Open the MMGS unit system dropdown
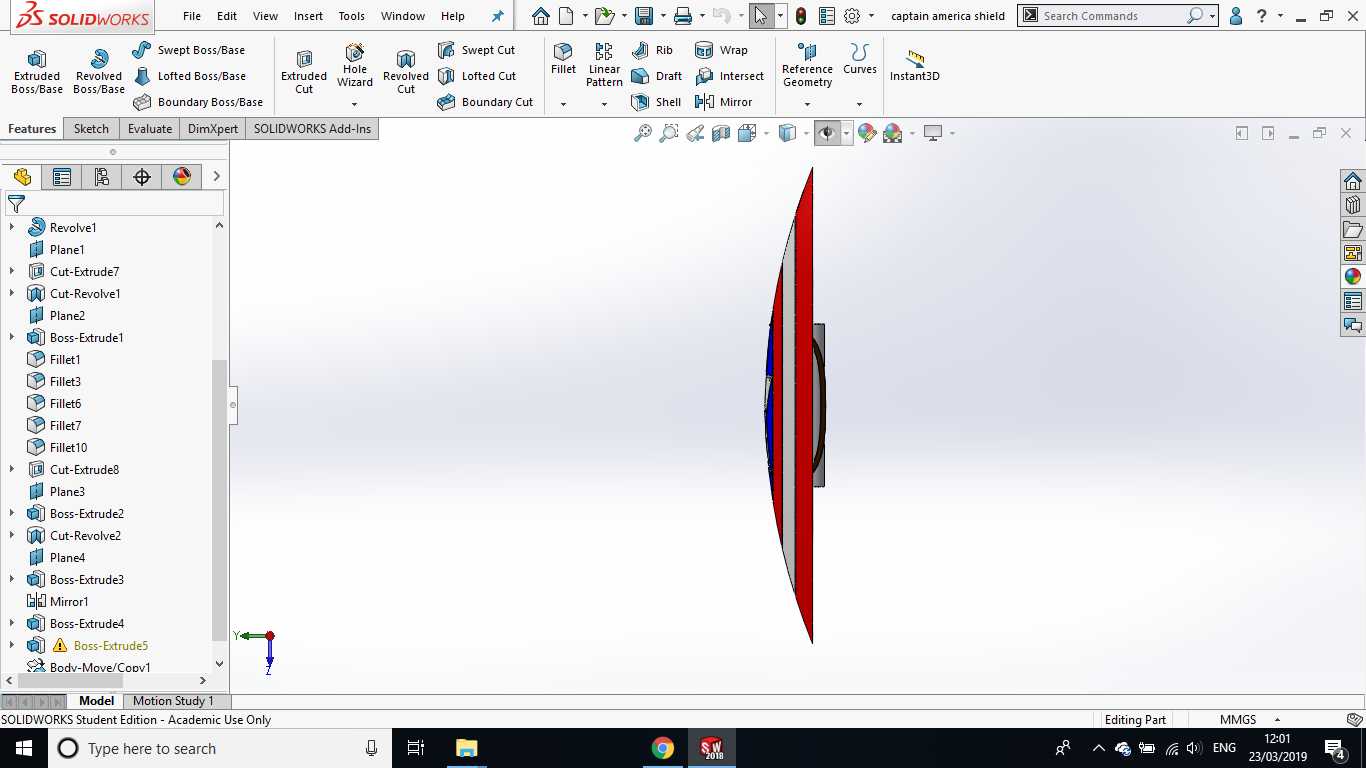 (1277, 720)
